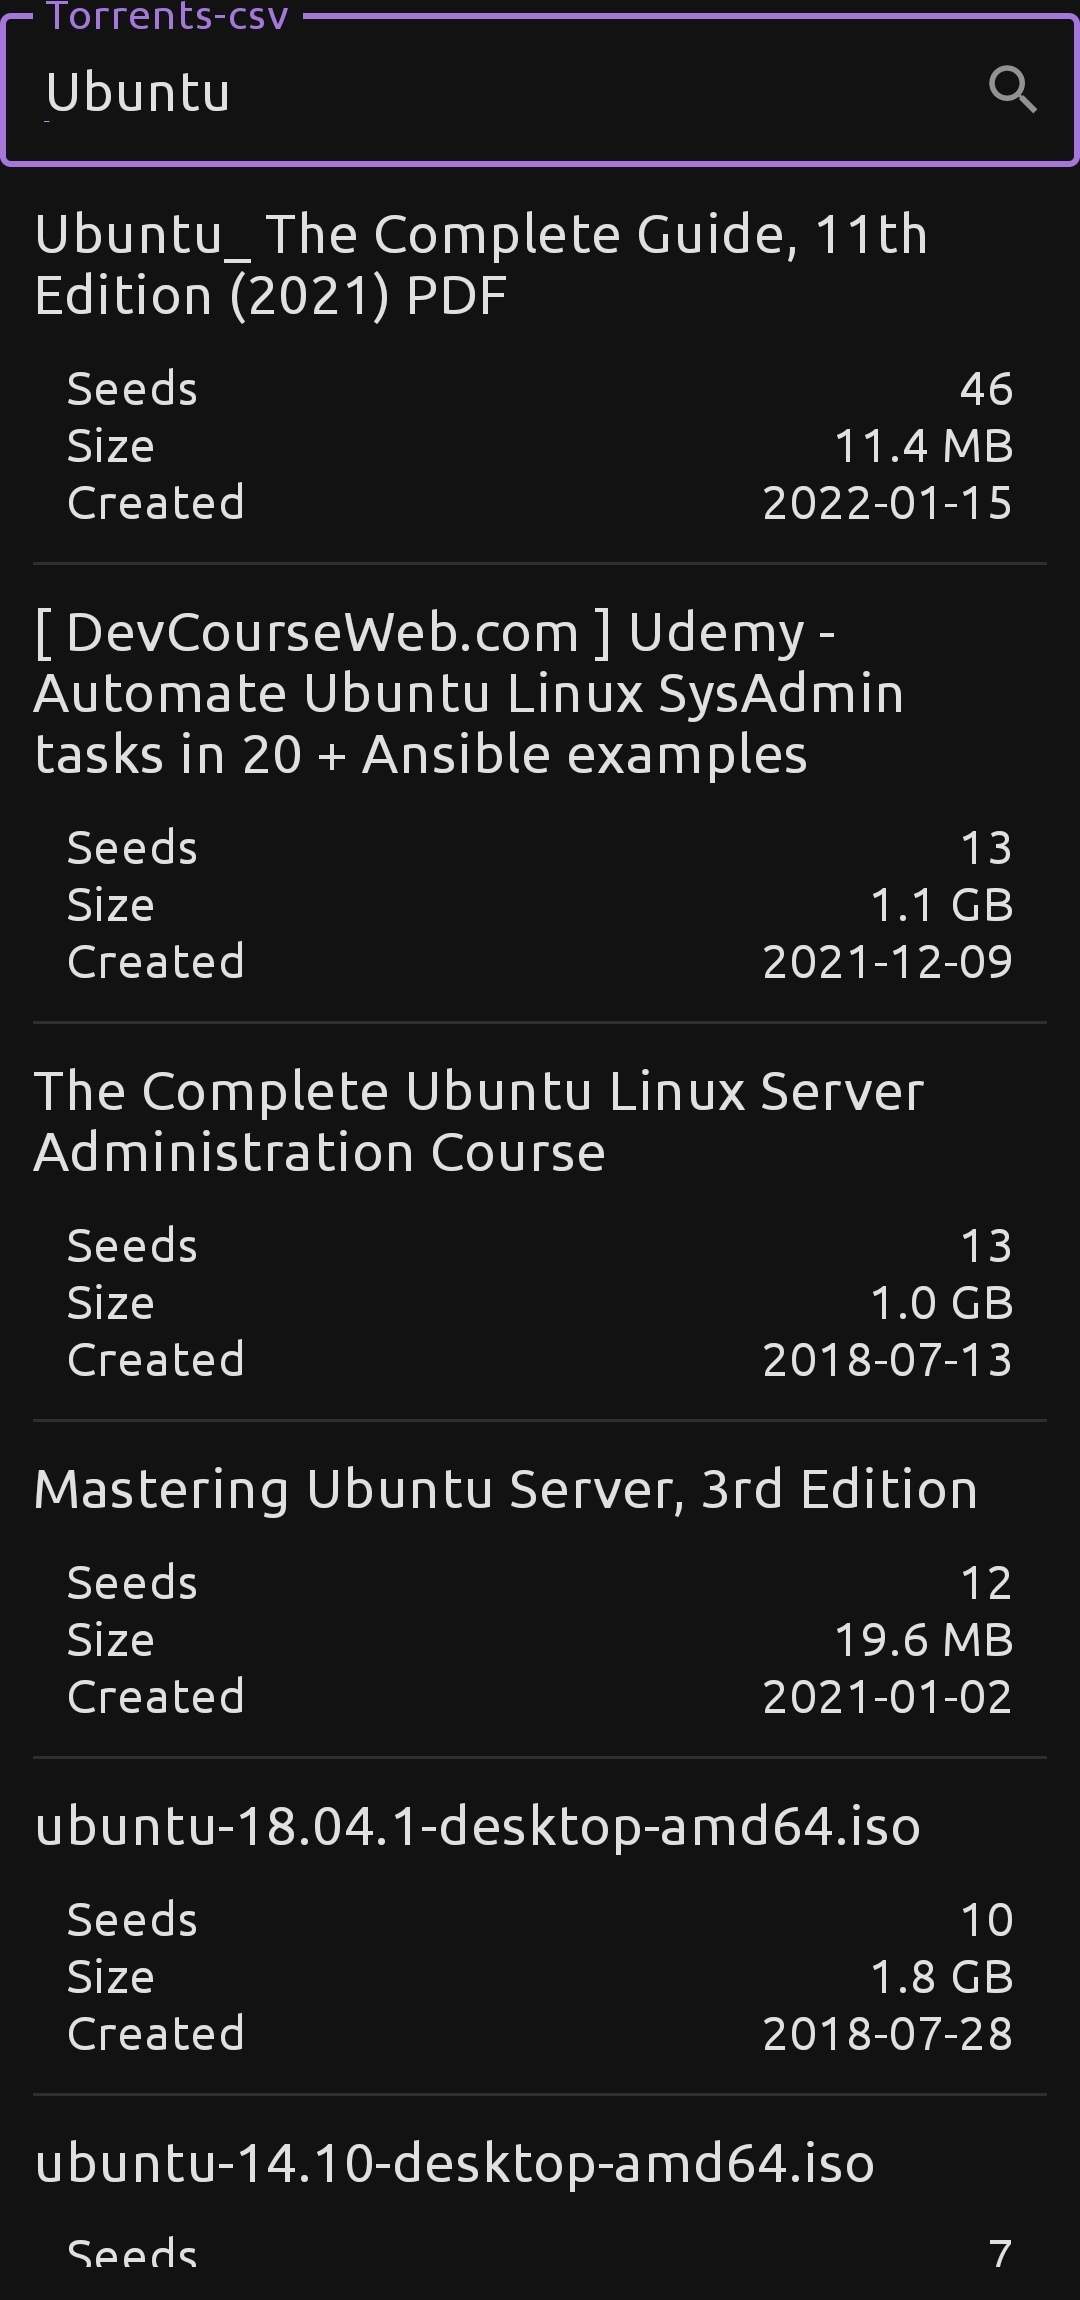
Task: Click the 2018-07-13 created date
Action: 887,1360
